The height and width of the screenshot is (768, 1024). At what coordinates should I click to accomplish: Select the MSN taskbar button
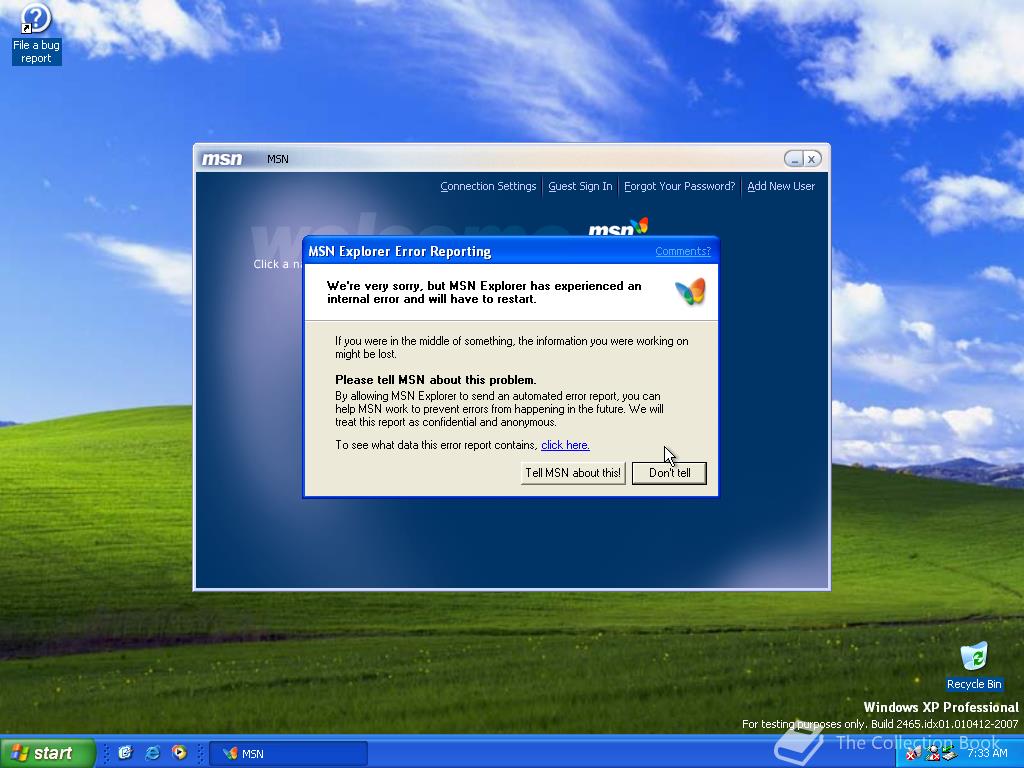pos(288,754)
